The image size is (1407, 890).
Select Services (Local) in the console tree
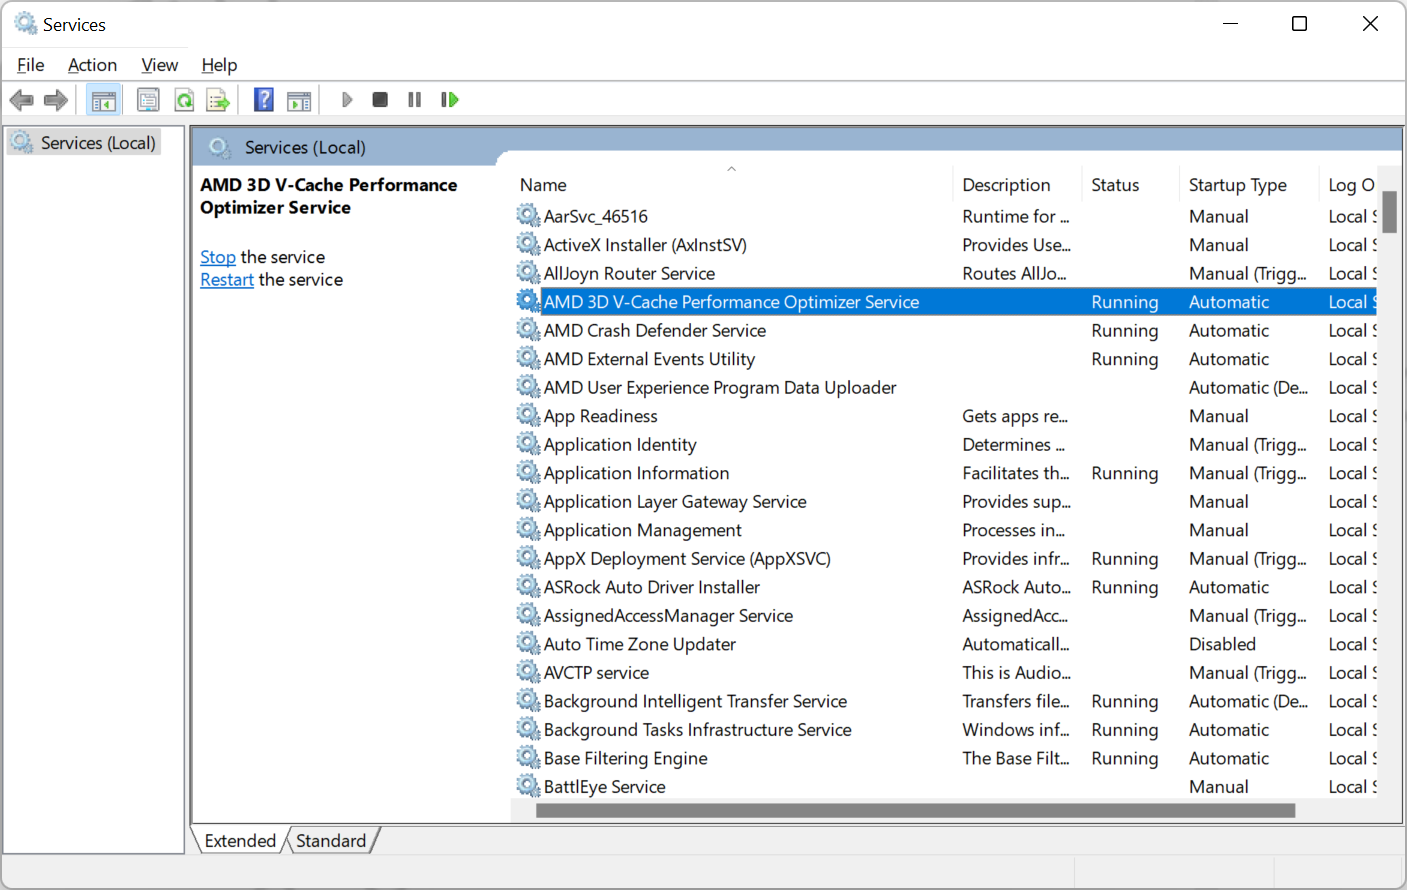click(97, 143)
